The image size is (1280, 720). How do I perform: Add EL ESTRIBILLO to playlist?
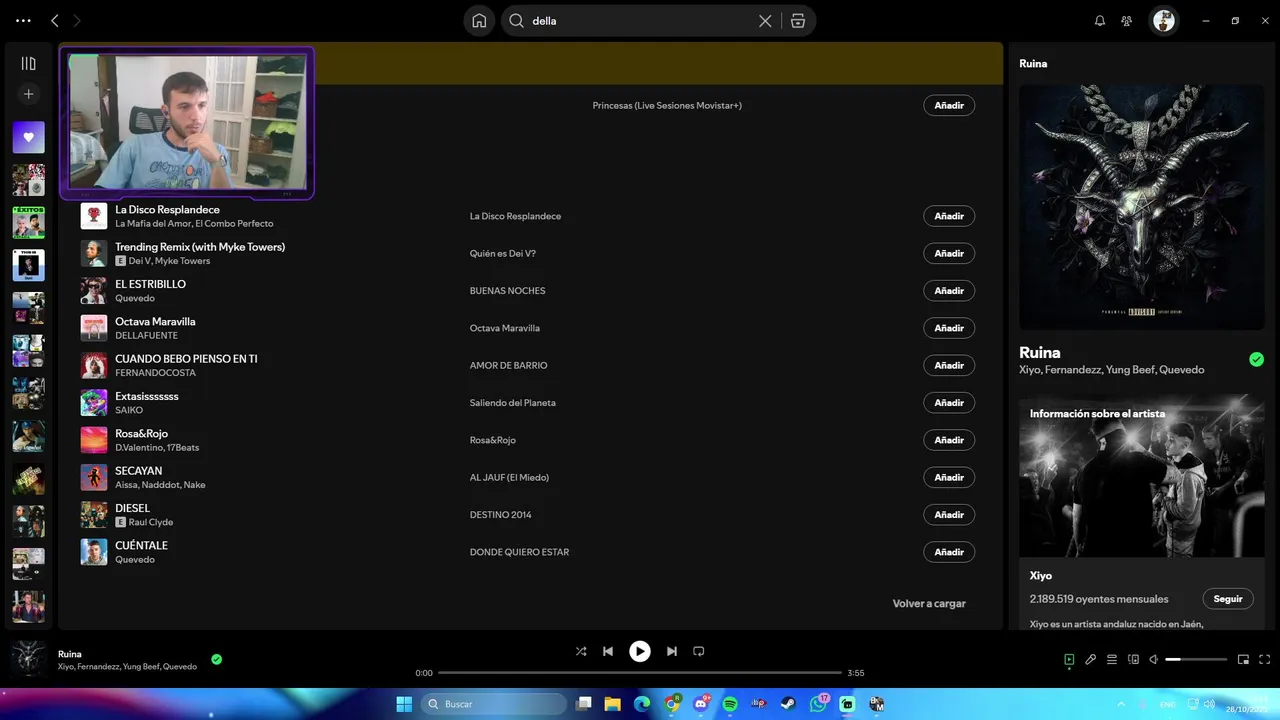coord(949,291)
